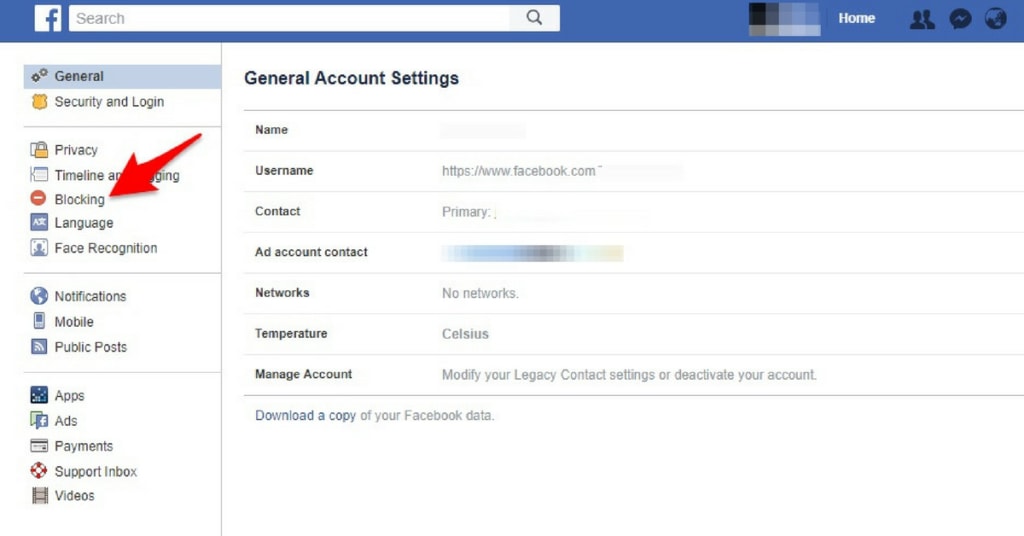Go to Privacy settings
This screenshot has width=1024, height=536.
pos(76,150)
